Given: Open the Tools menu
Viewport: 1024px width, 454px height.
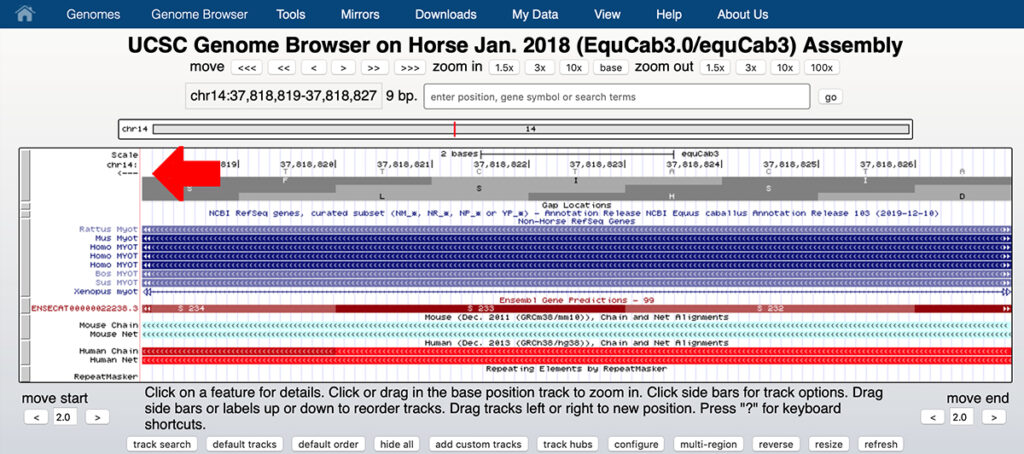Looking at the screenshot, I should [x=291, y=14].
